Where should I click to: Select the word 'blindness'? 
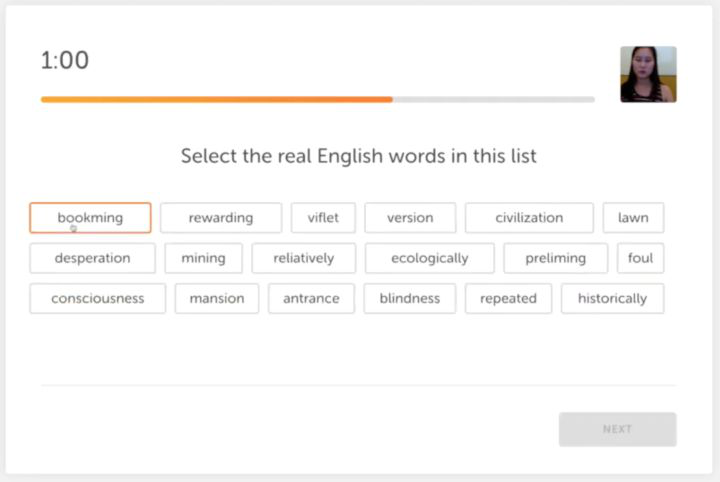[410, 298]
